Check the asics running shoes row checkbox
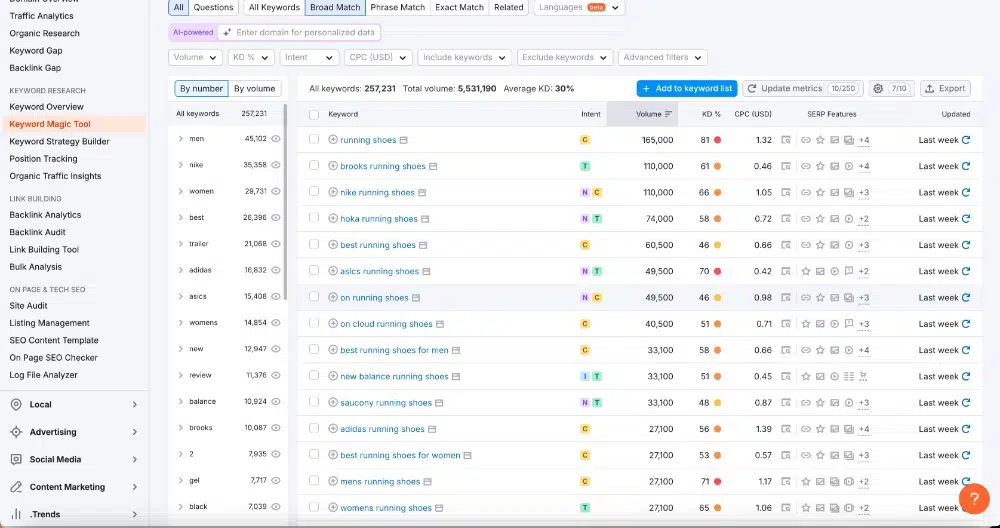1000x528 pixels. [314, 270]
